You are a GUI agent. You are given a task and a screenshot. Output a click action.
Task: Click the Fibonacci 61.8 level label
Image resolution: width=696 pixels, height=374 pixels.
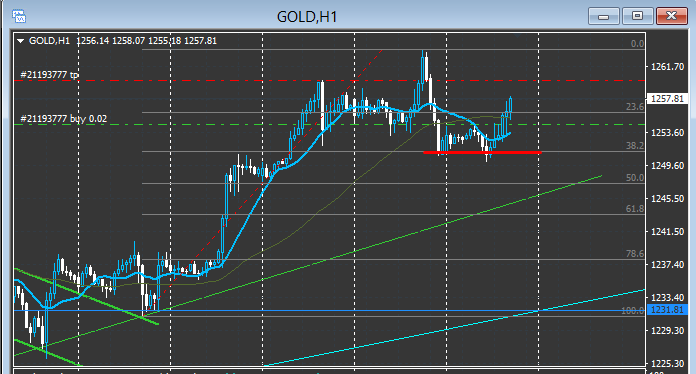[635, 209]
